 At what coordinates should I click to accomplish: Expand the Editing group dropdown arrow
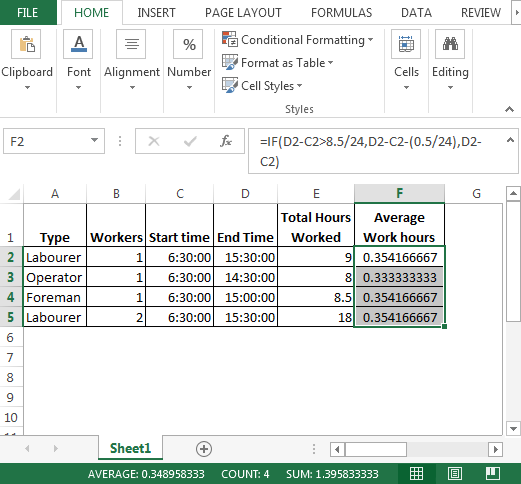click(450, 88)
